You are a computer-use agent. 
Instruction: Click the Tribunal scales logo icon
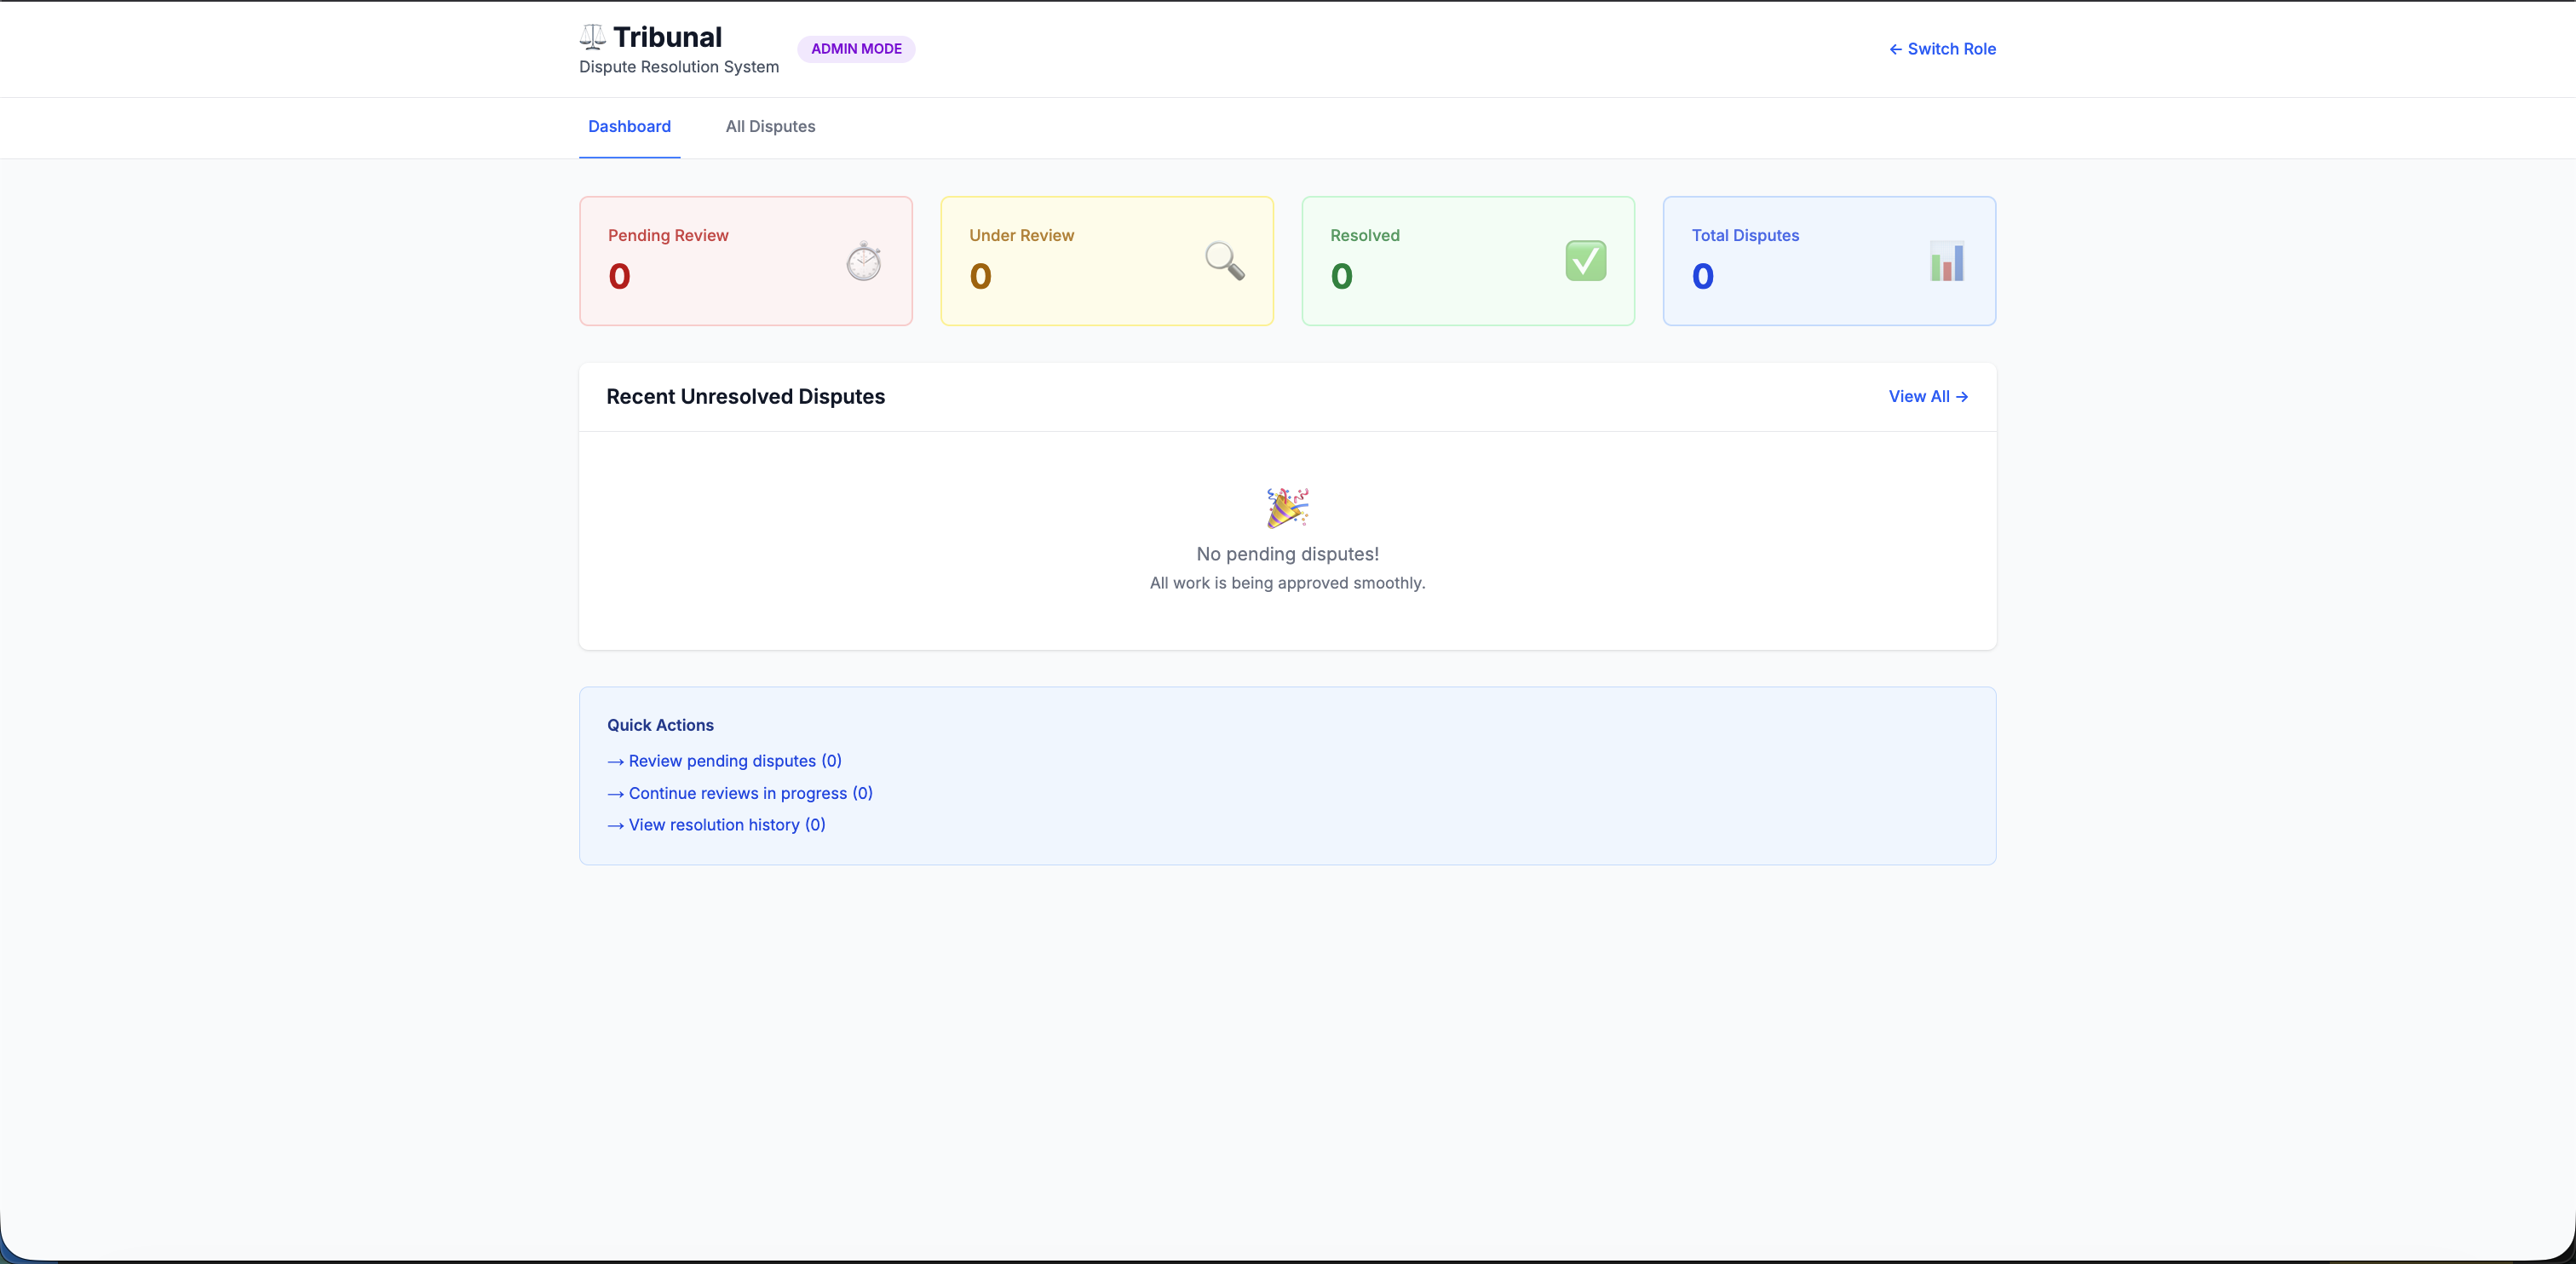coord(592,37)
